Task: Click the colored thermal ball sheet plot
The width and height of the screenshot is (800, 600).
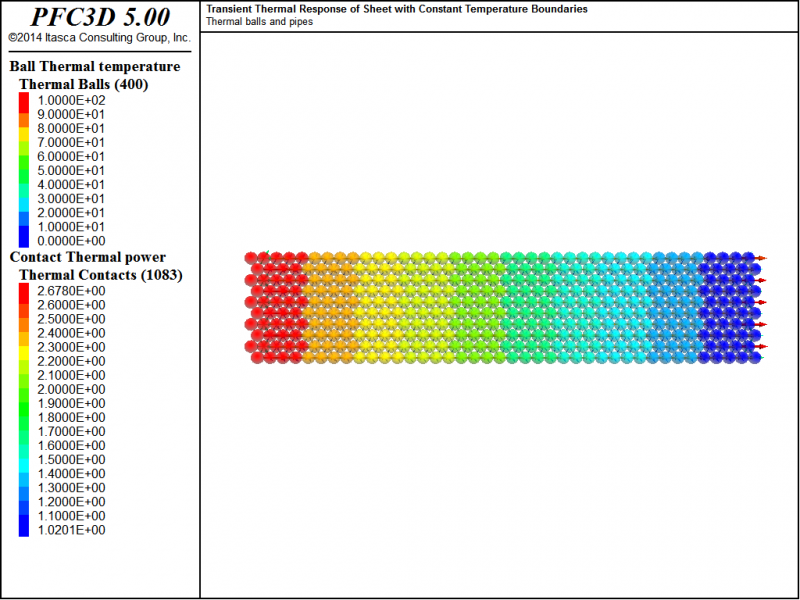Action: tap(505, 307)
